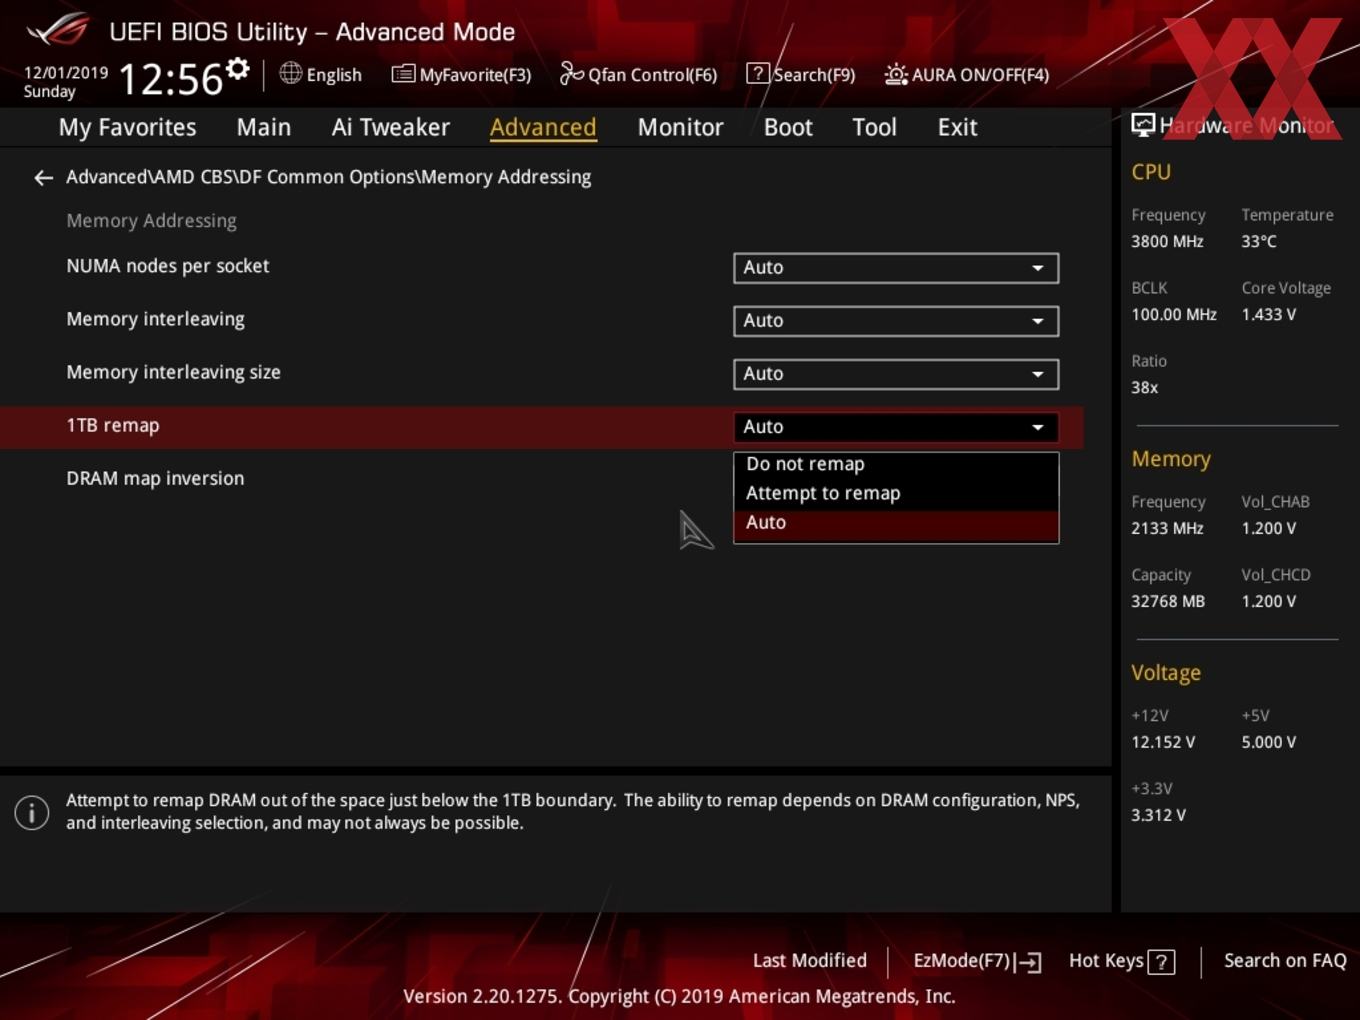Click the Memory interleaving label
1360x1020 pixels.
coord(155,319)
